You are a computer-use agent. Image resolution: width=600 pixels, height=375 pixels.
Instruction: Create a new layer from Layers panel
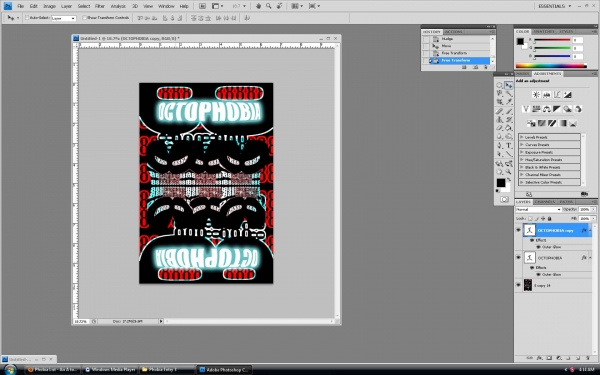pyautogui.click(x=578, y=358)
